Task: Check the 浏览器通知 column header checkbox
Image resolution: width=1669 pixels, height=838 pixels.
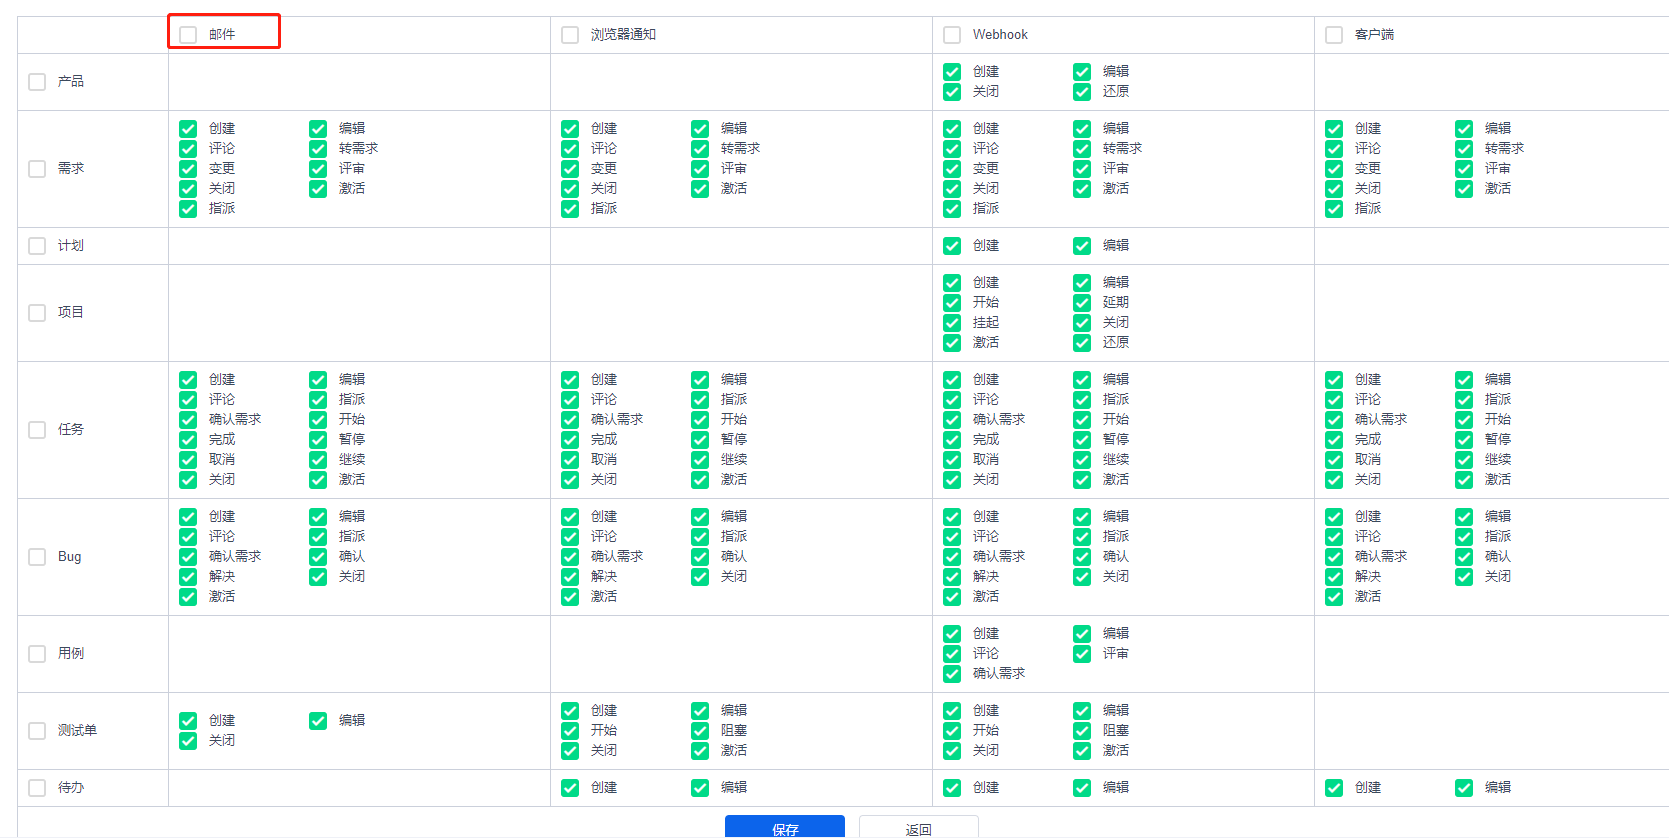Action: pos(570,35)
